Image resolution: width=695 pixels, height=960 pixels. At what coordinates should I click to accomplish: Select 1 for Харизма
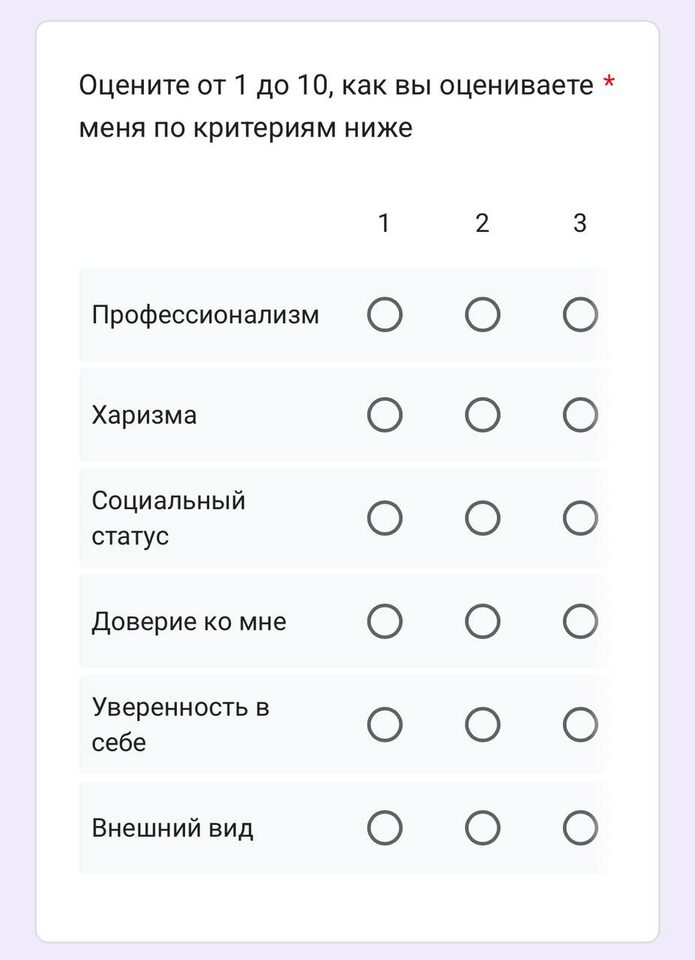click(x=385, y=415)
